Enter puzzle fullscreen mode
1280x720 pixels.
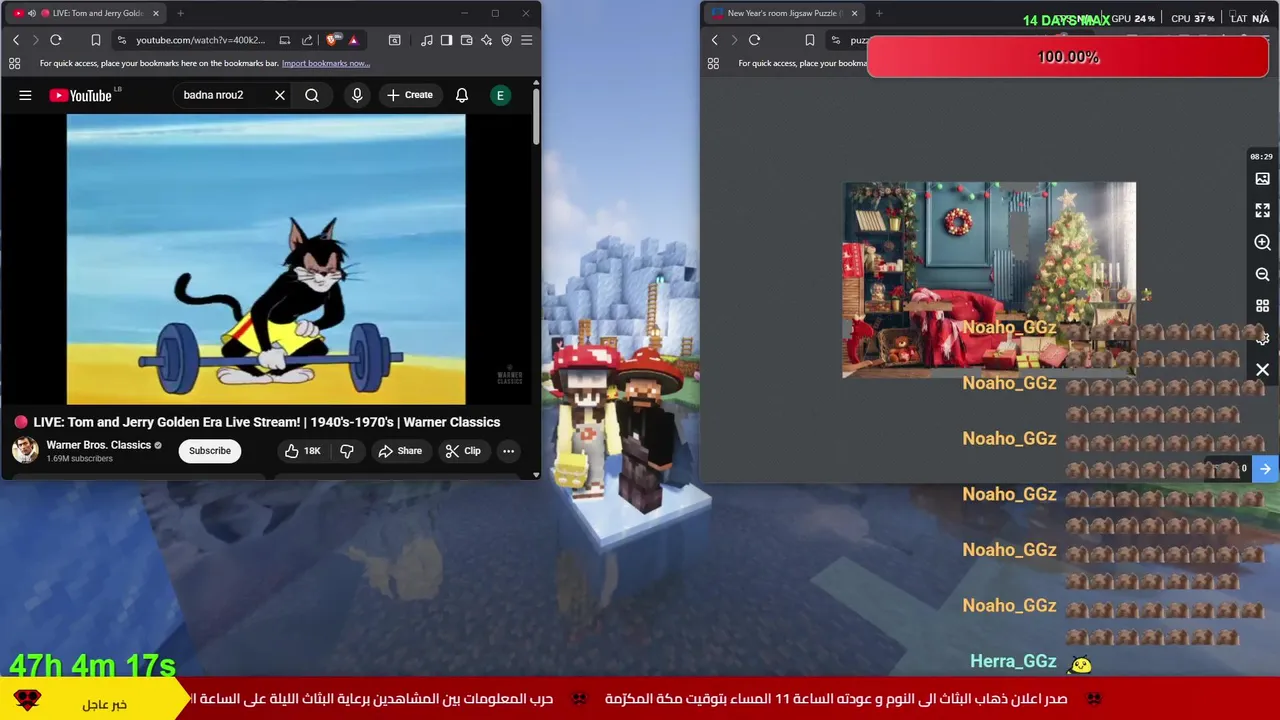(x=1262, y=211)
